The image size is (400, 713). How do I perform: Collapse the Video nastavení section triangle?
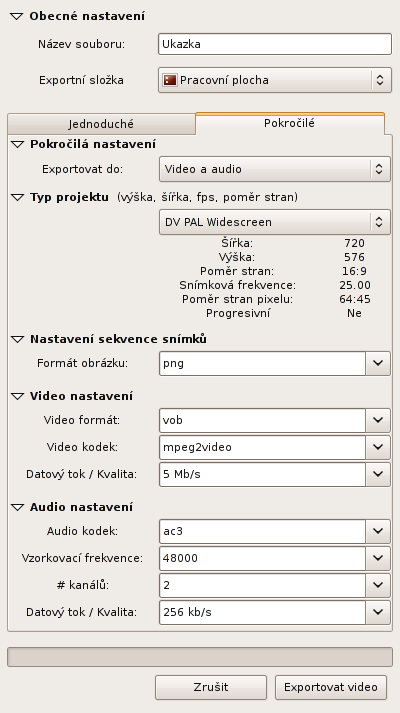(17, 396)
